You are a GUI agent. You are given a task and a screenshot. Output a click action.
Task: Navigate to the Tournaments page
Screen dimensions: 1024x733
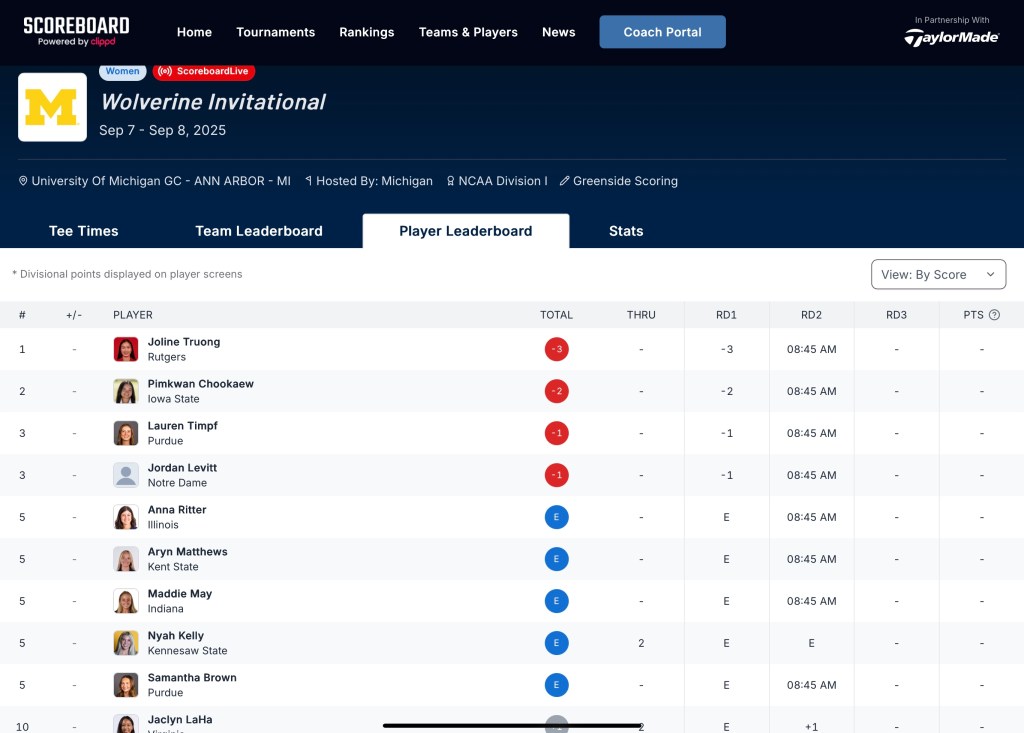coord(275,32)
